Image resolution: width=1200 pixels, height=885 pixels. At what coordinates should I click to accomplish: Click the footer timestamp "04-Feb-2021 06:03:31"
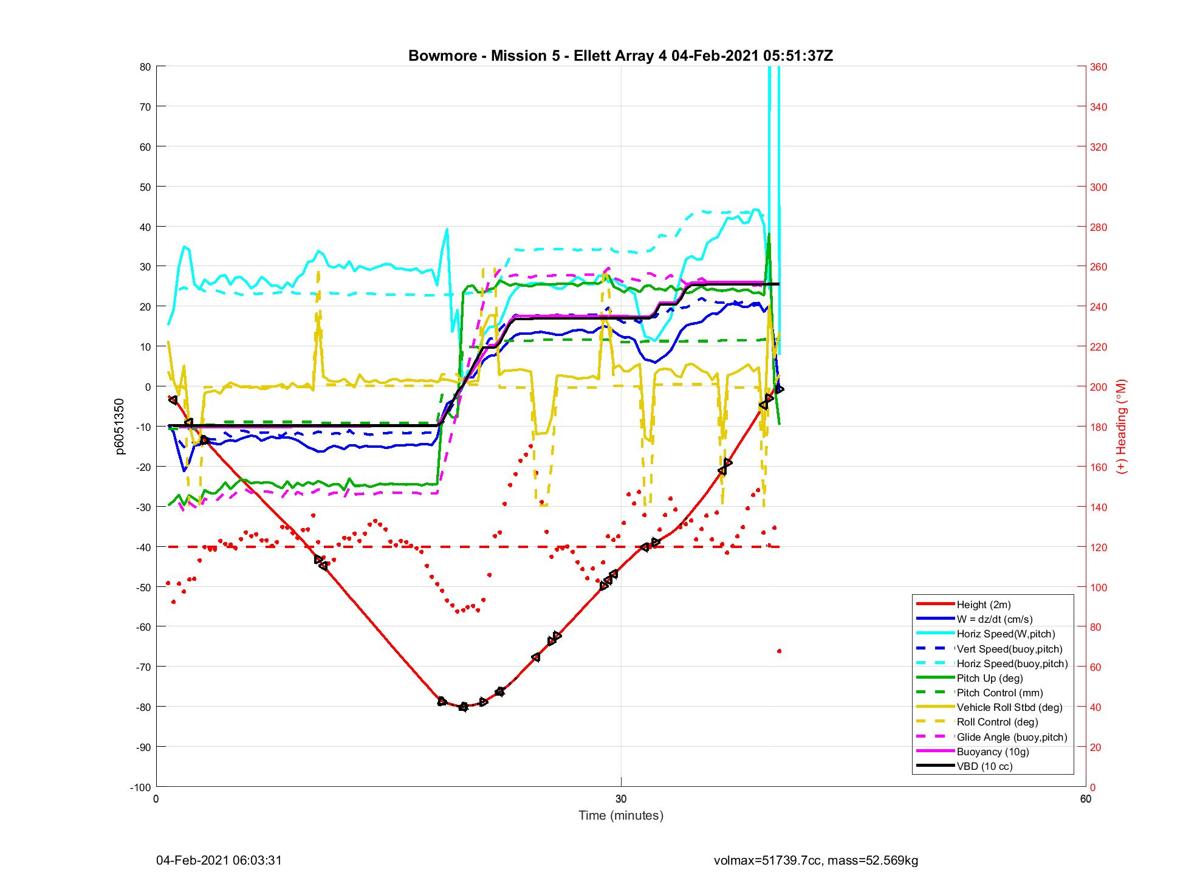pyautogui.click(x=219, y=860)
